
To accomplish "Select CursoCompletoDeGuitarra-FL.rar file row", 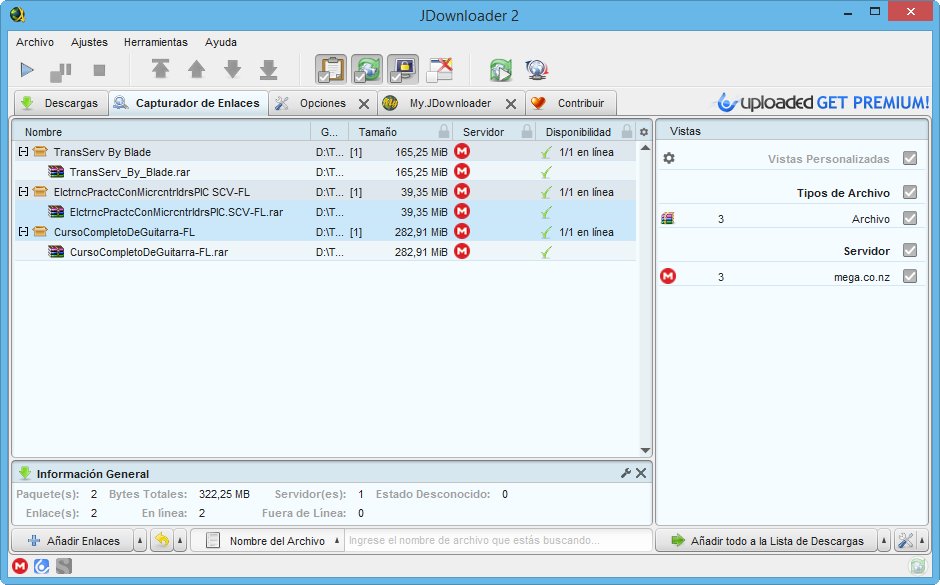I will 326,252.
